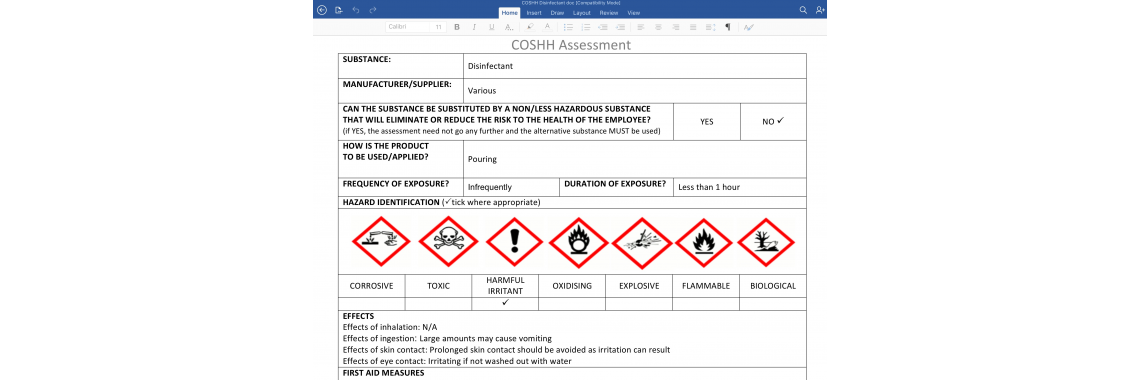Align text to the left

pyautogui.click(x=641, y=27)
